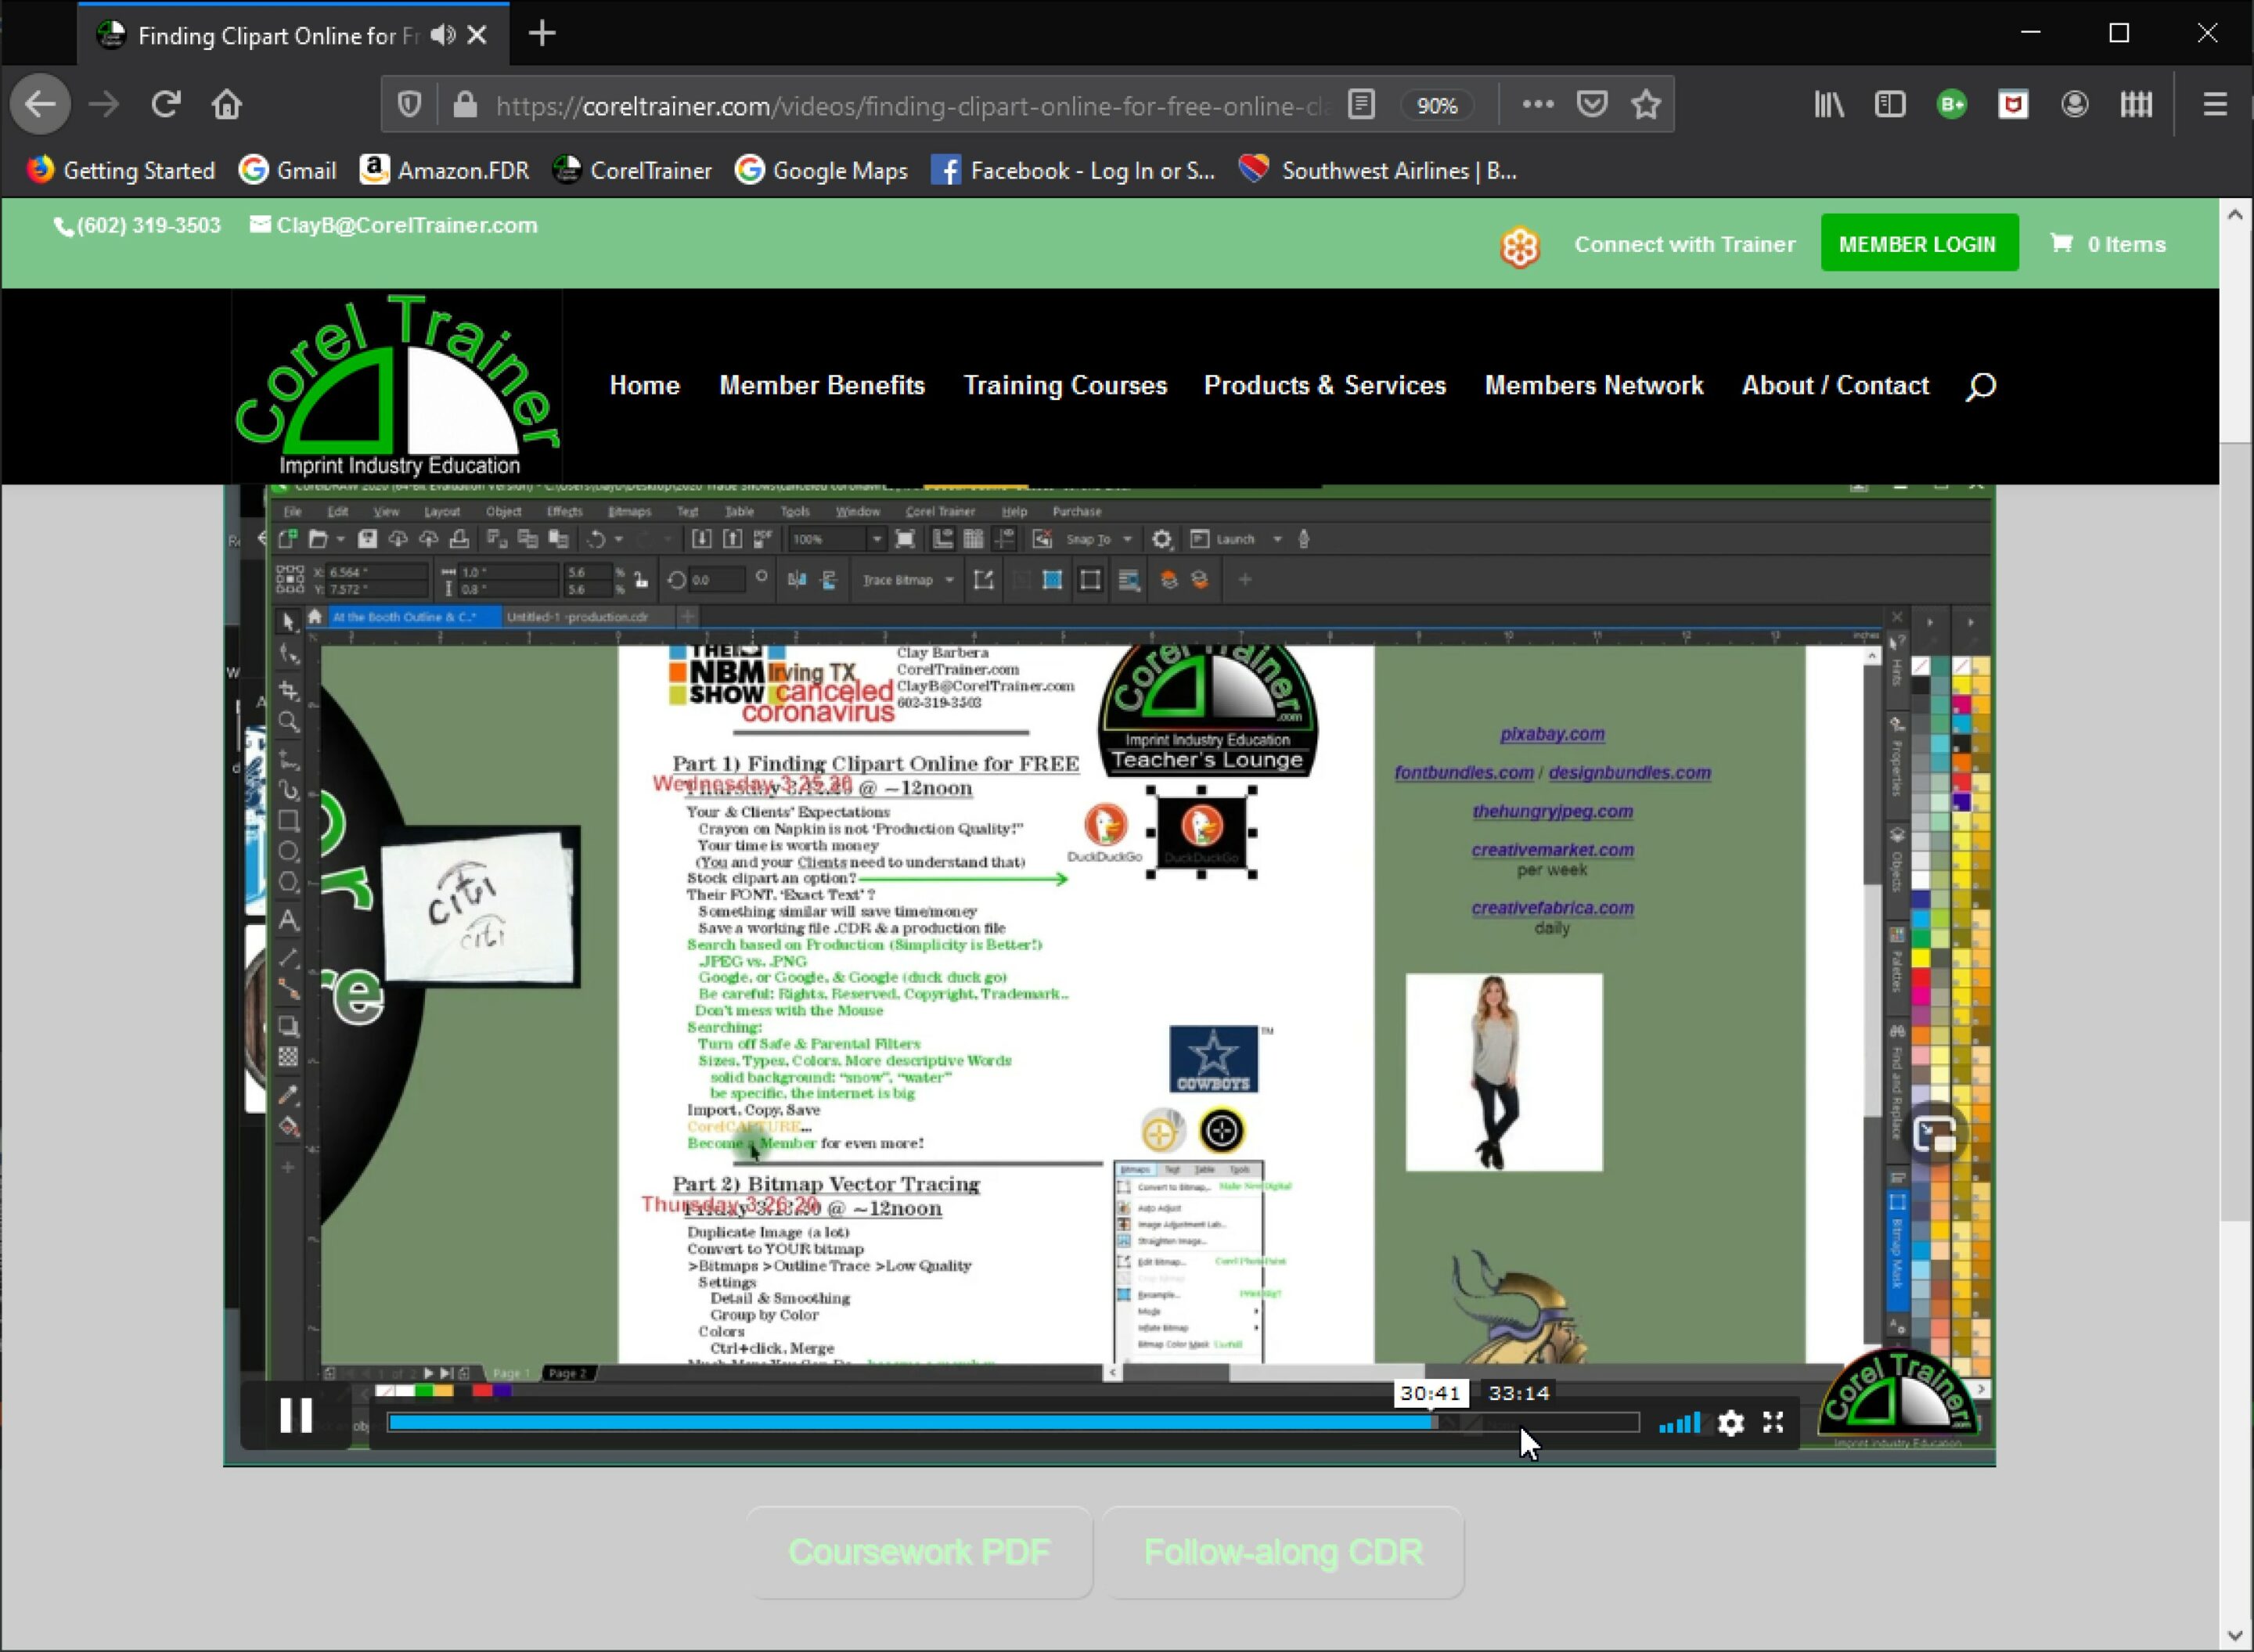Click ClayB@CorelTrainer.com email link

[x=394, y=225]
